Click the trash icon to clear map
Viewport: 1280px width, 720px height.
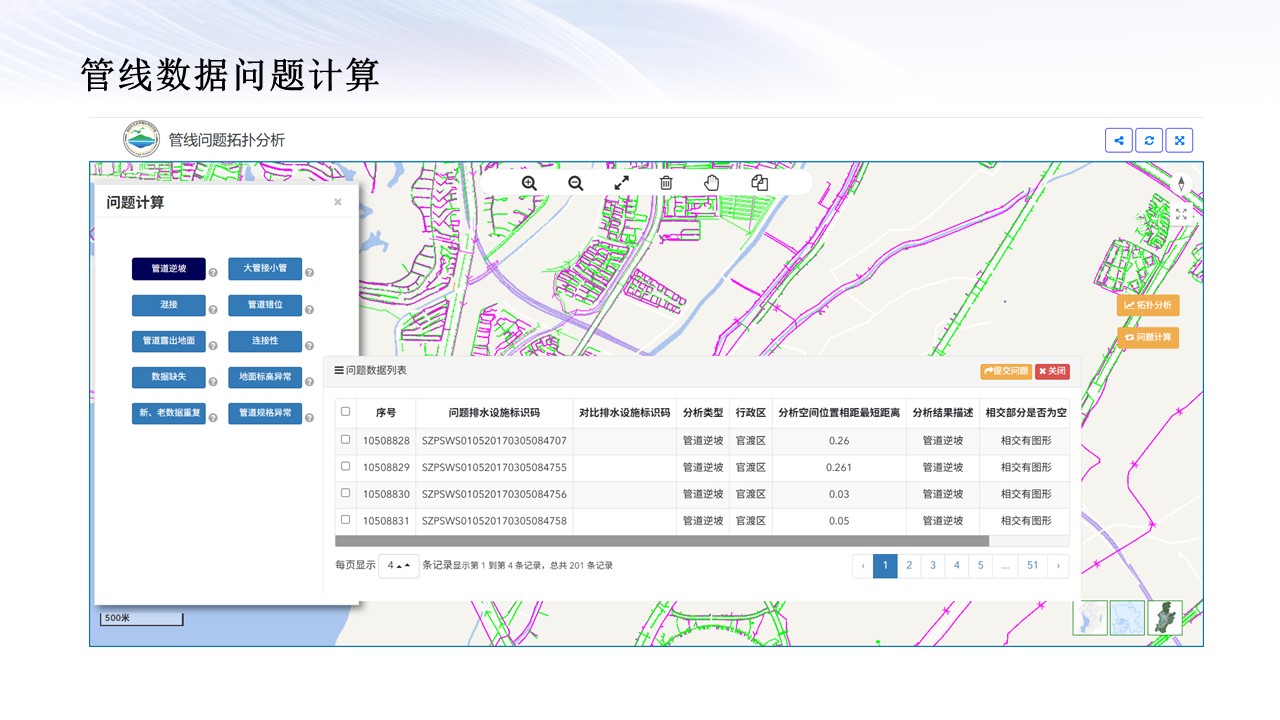(666, 183)
